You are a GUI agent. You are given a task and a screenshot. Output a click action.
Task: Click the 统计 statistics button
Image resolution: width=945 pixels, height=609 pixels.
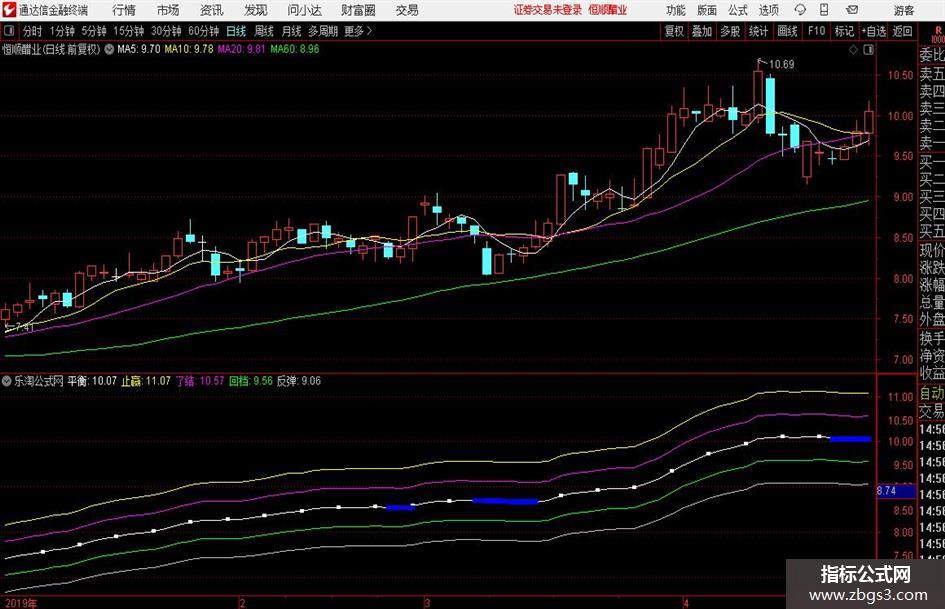pyautogui.click(x=758, y=31)
